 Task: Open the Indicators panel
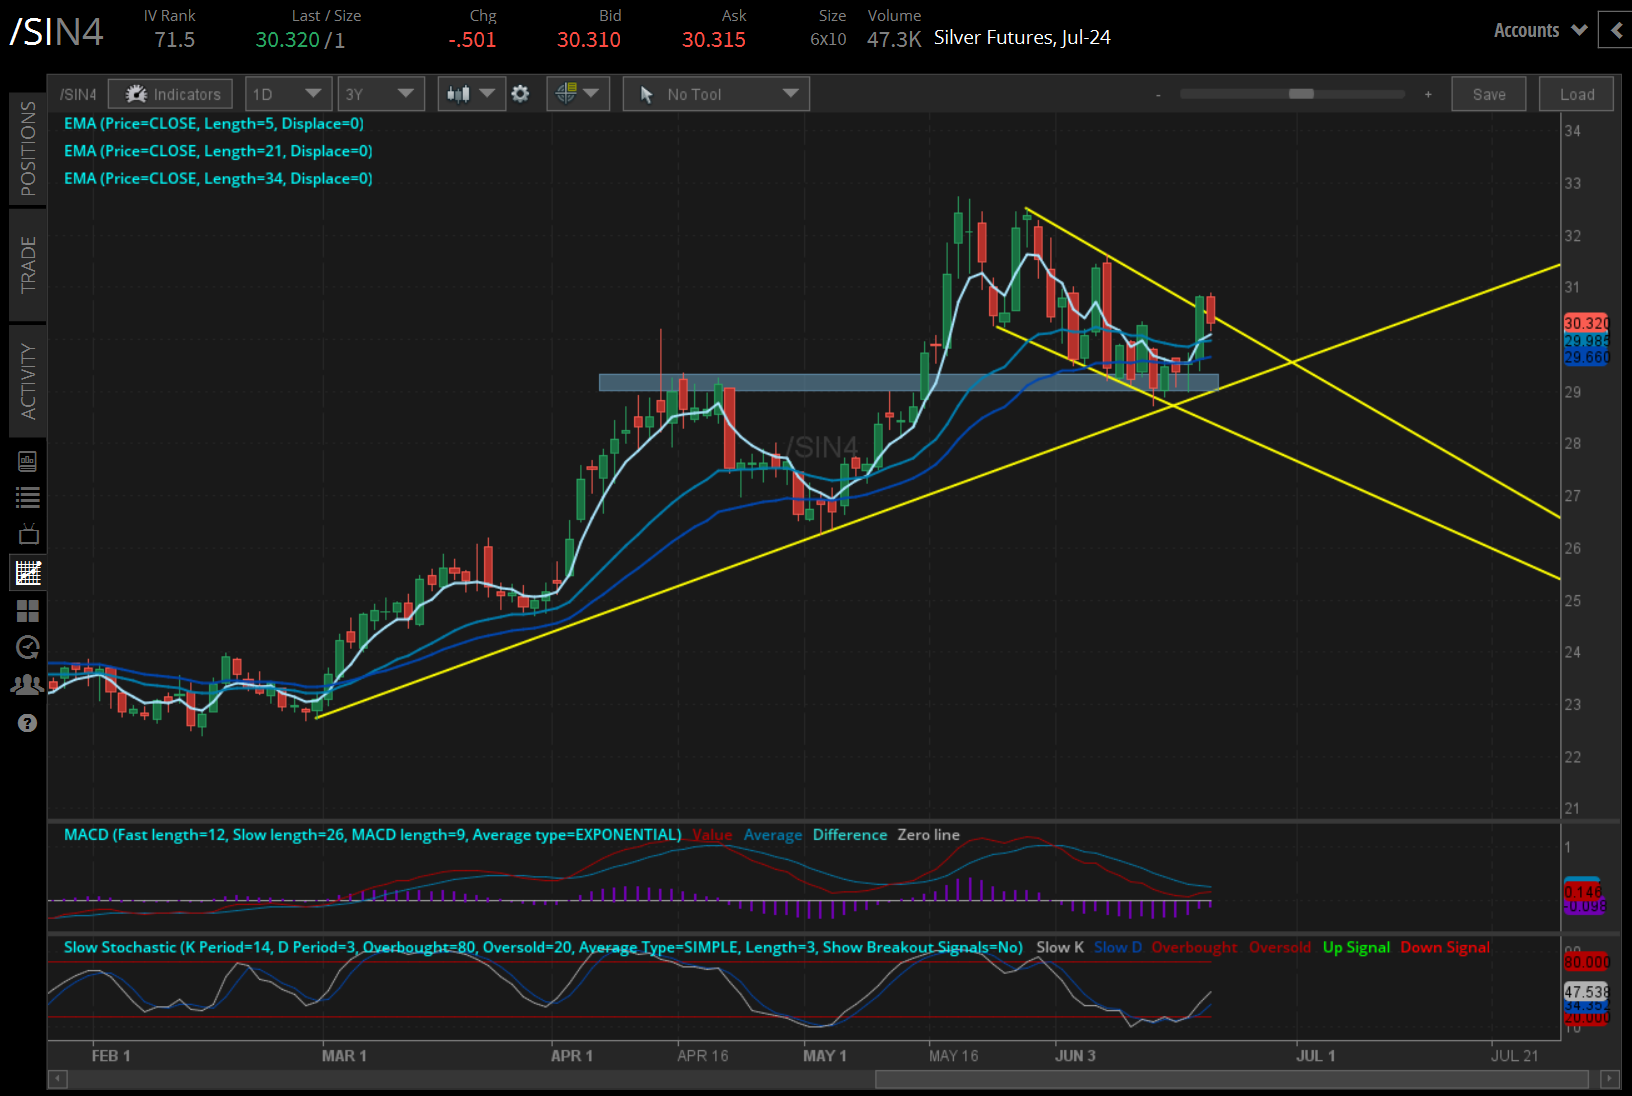[x=171, y=94]
